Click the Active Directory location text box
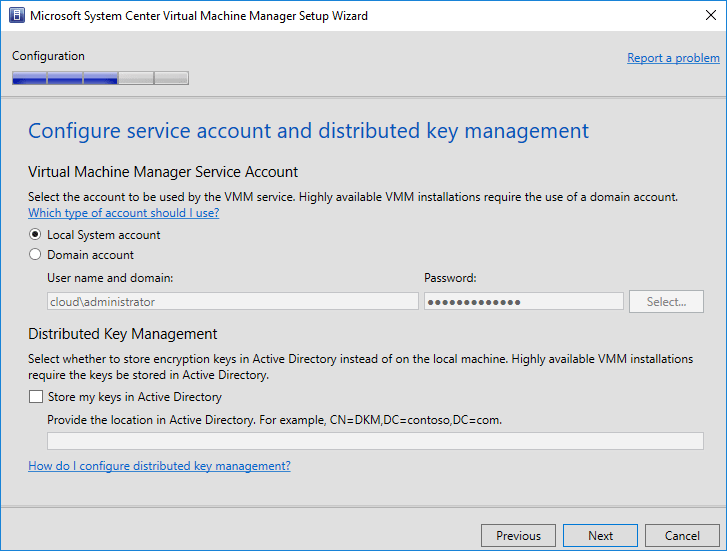Screen dimensions: 727x551 [x=375, y=441]
